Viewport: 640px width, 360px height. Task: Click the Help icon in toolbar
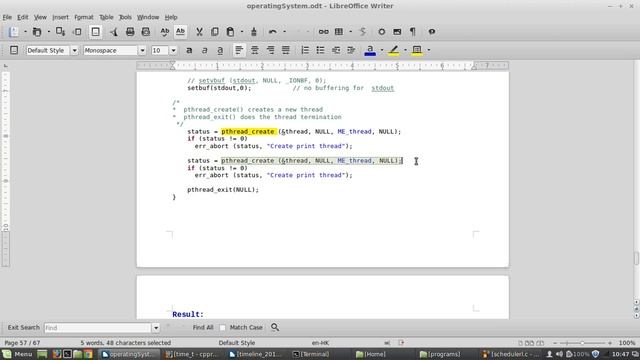click(x=431, y=32)
